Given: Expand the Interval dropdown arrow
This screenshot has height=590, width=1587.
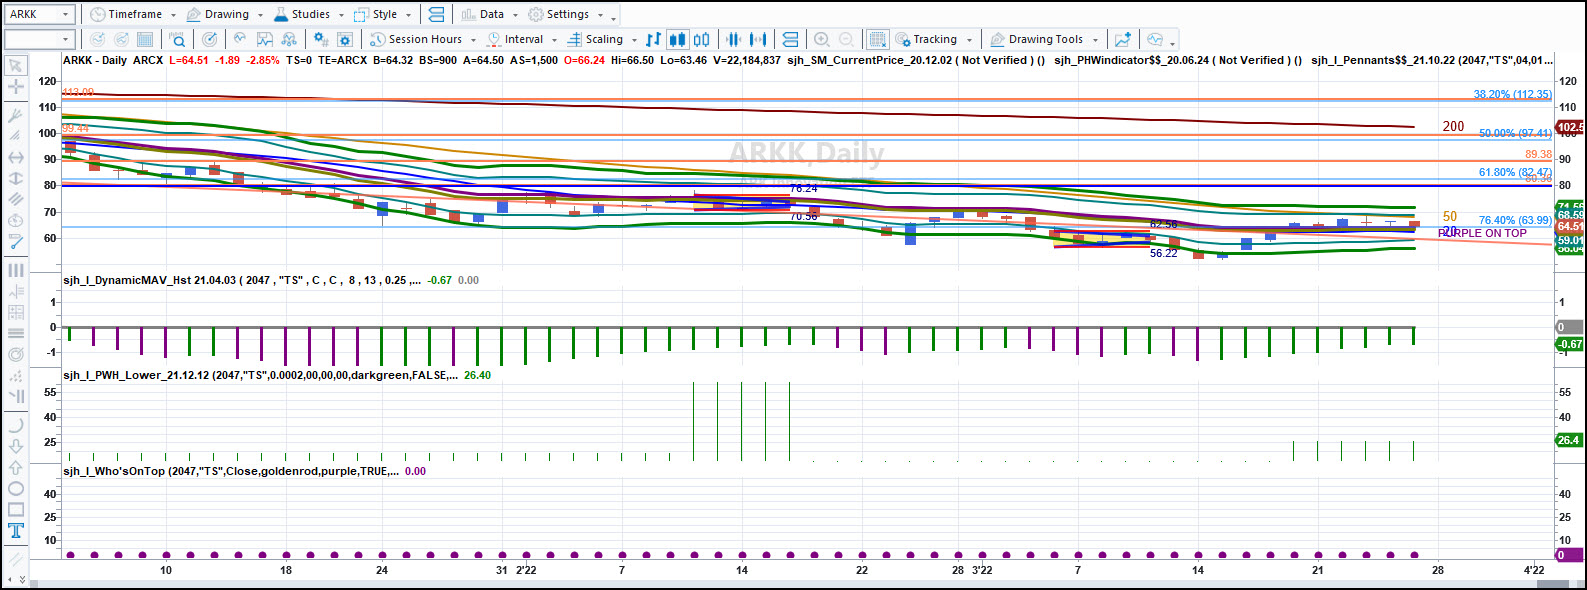Looking at the screenshot, I should (x=554, y=41).
